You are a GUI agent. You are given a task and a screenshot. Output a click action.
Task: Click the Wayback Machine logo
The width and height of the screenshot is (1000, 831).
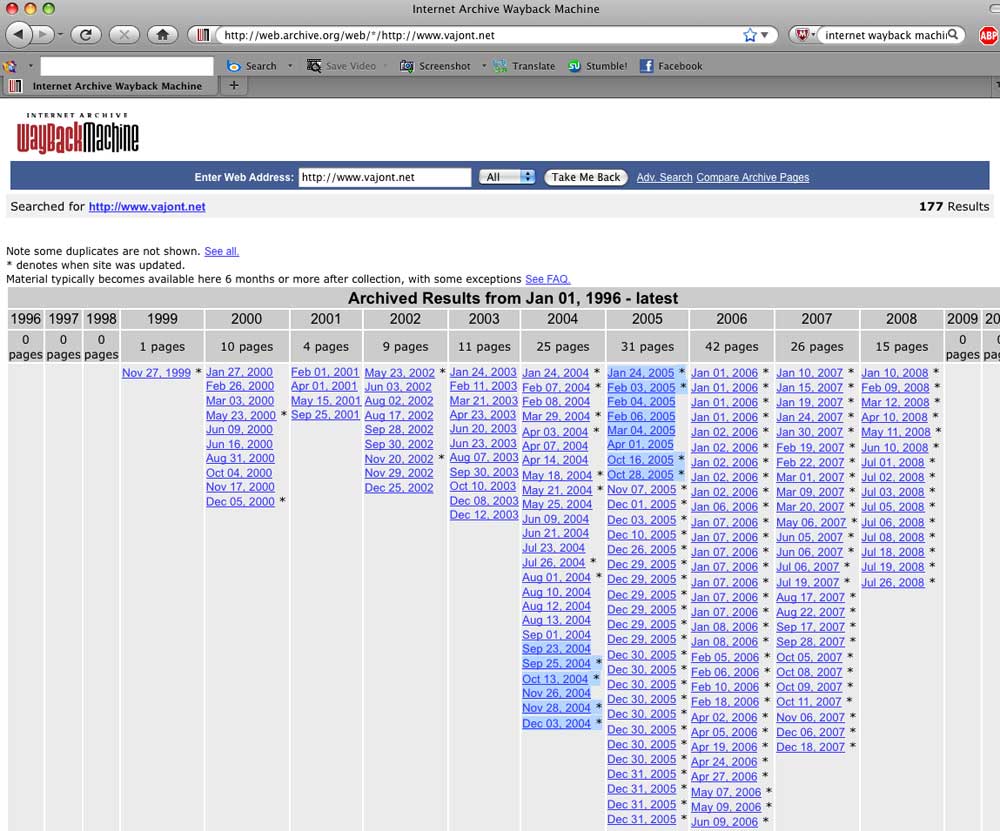click(x=77, y=133)
